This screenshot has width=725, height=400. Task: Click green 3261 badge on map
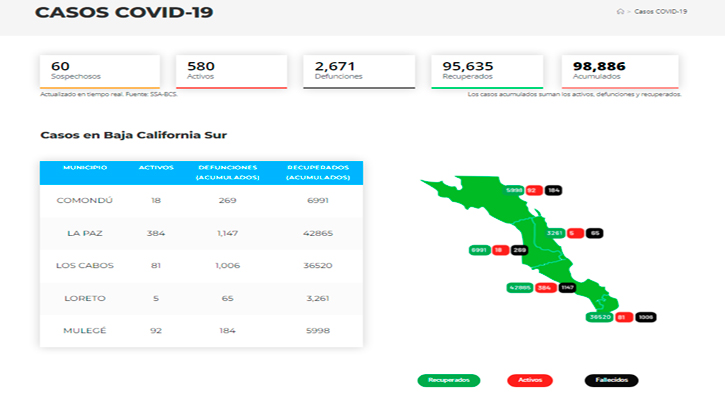[x=555, y=233]
